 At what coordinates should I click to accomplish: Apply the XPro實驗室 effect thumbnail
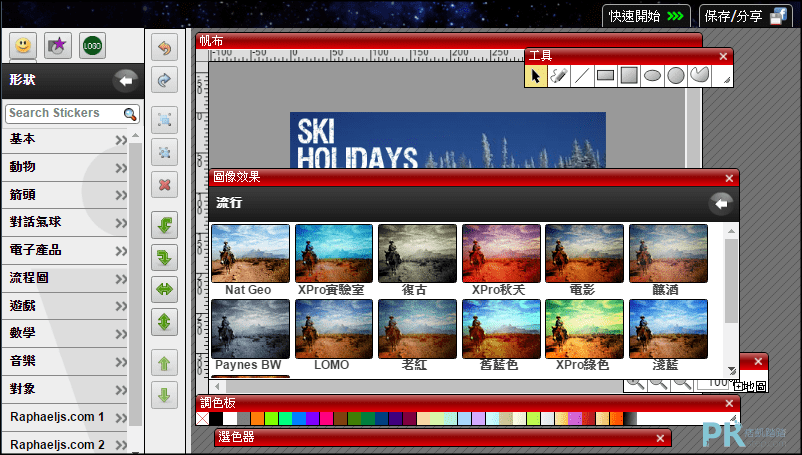333,254
